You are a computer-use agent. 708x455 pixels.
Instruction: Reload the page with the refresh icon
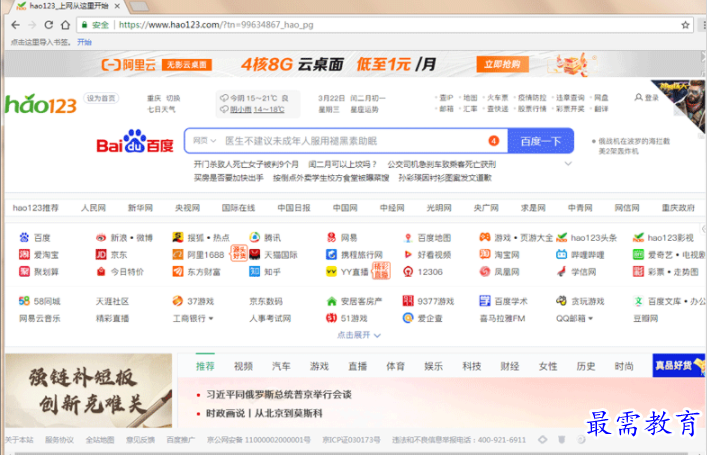coord(49,25)
